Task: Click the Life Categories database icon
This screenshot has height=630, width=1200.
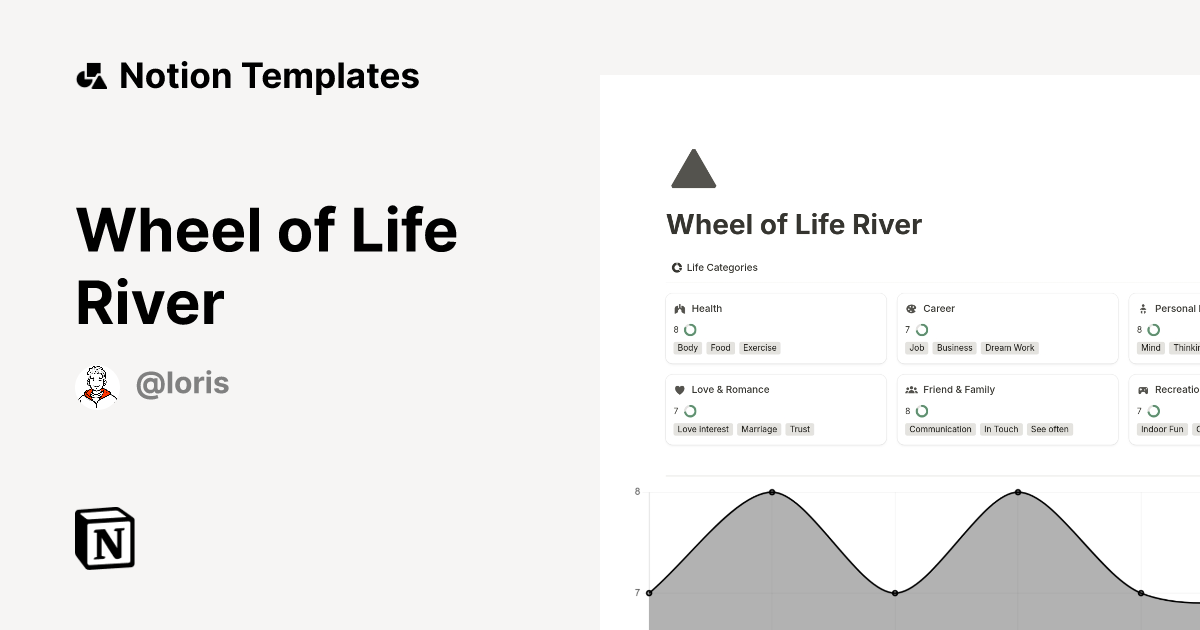Action: (x=676, y=267)
